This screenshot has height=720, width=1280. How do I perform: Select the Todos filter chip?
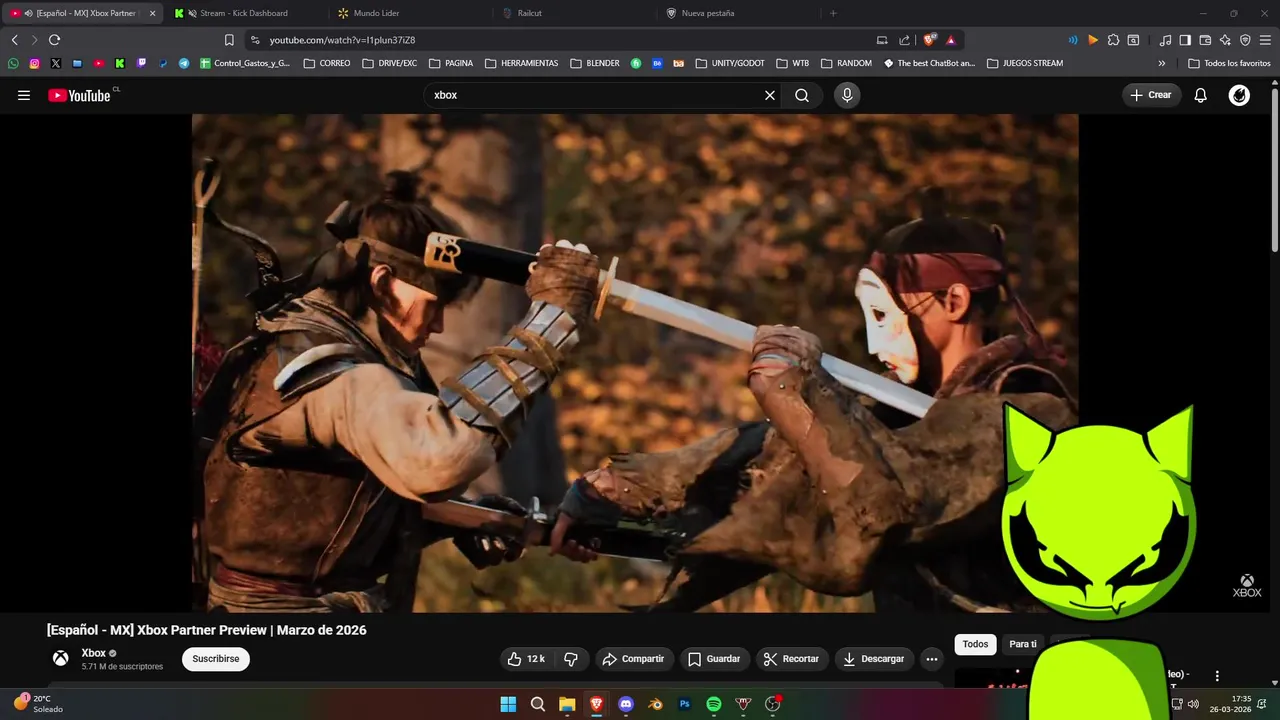coord(975,644)
